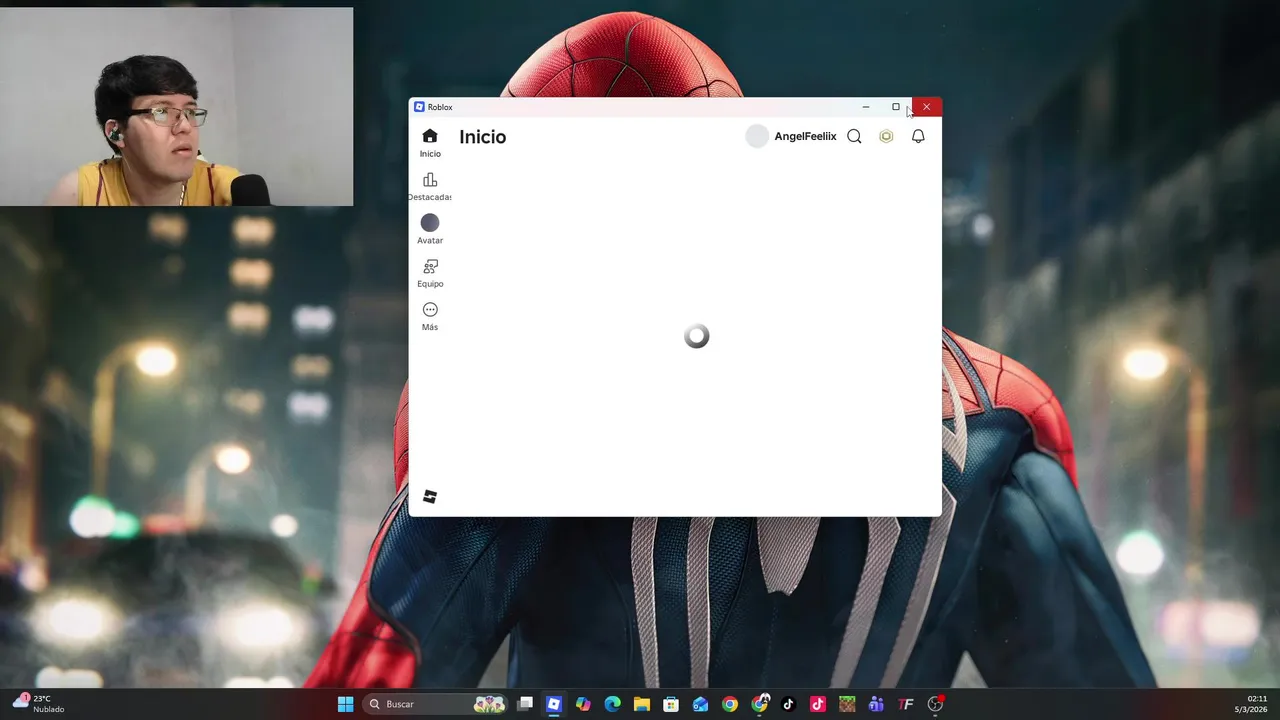Screen dimensions: 1280x720
Task: Open the Windows Start menu
Action: pos(345,704)
